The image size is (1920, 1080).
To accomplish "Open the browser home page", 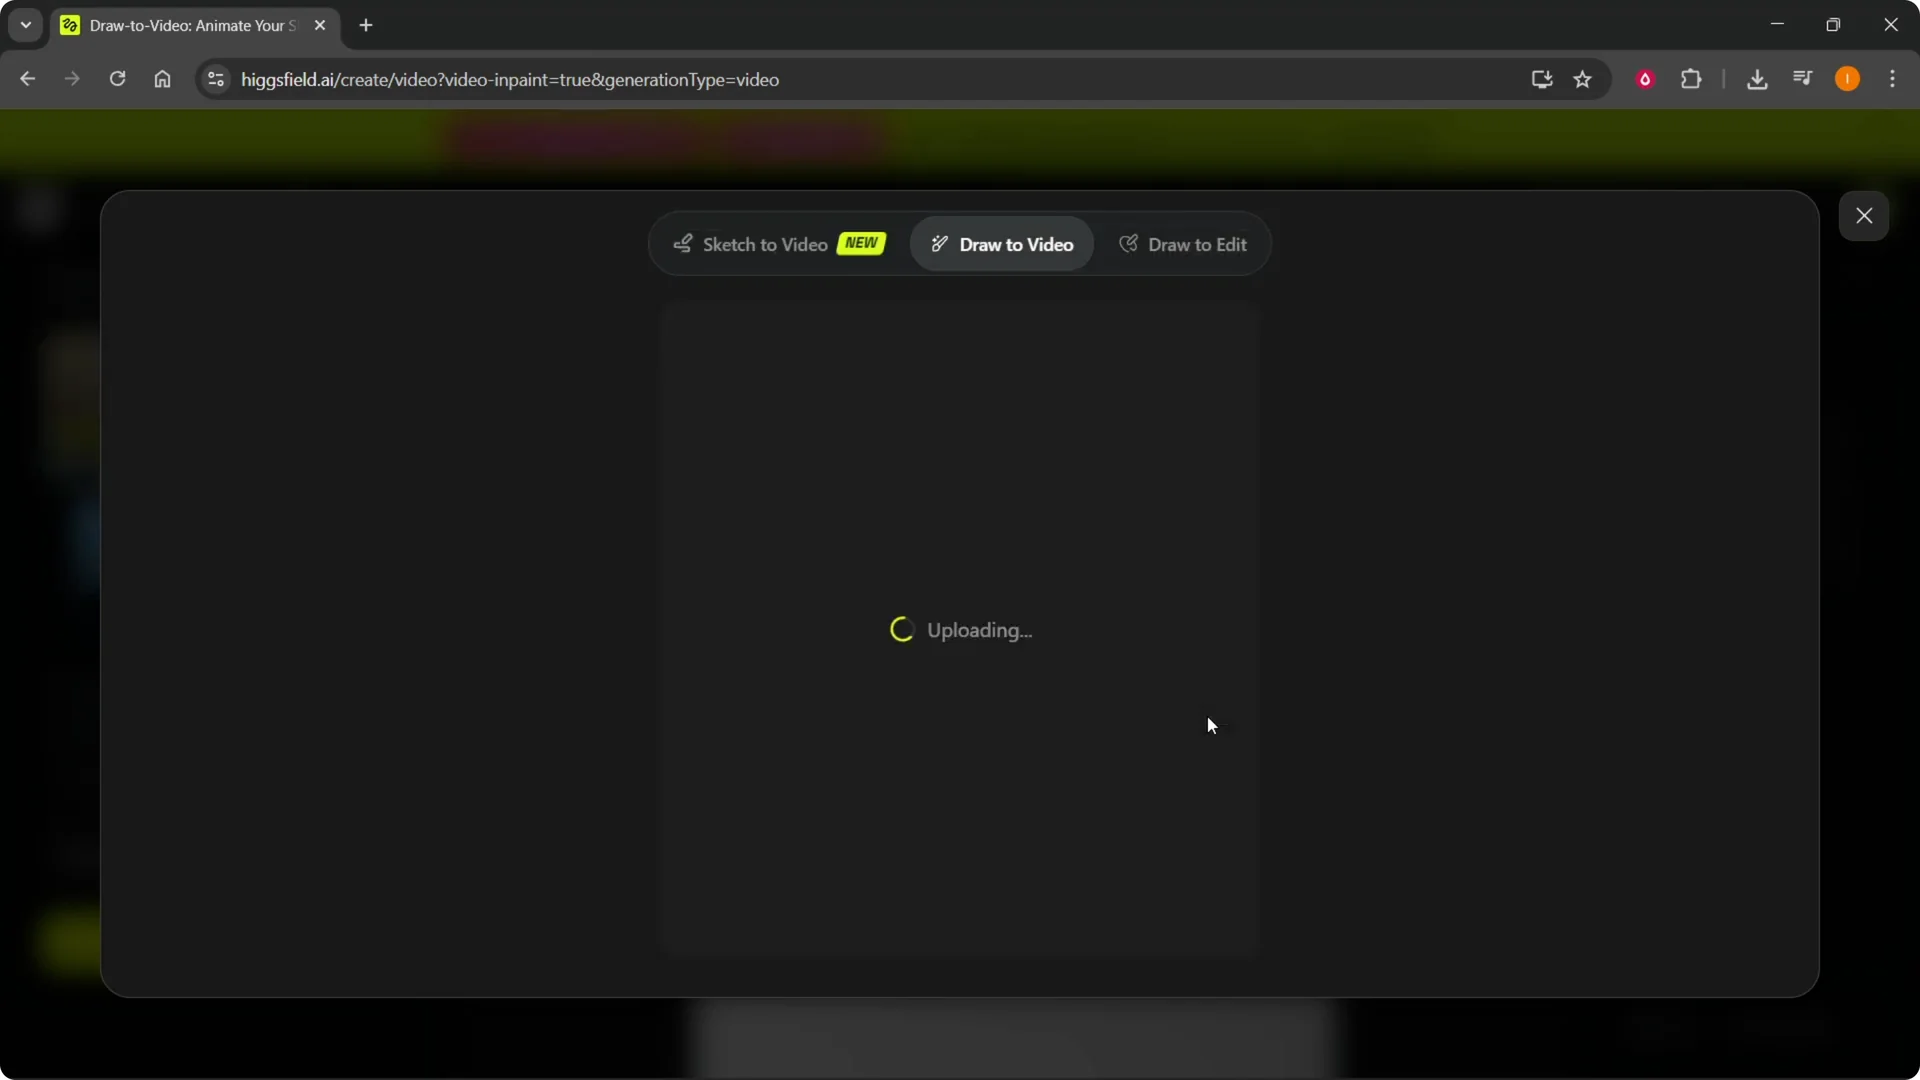I will (162, 79).
